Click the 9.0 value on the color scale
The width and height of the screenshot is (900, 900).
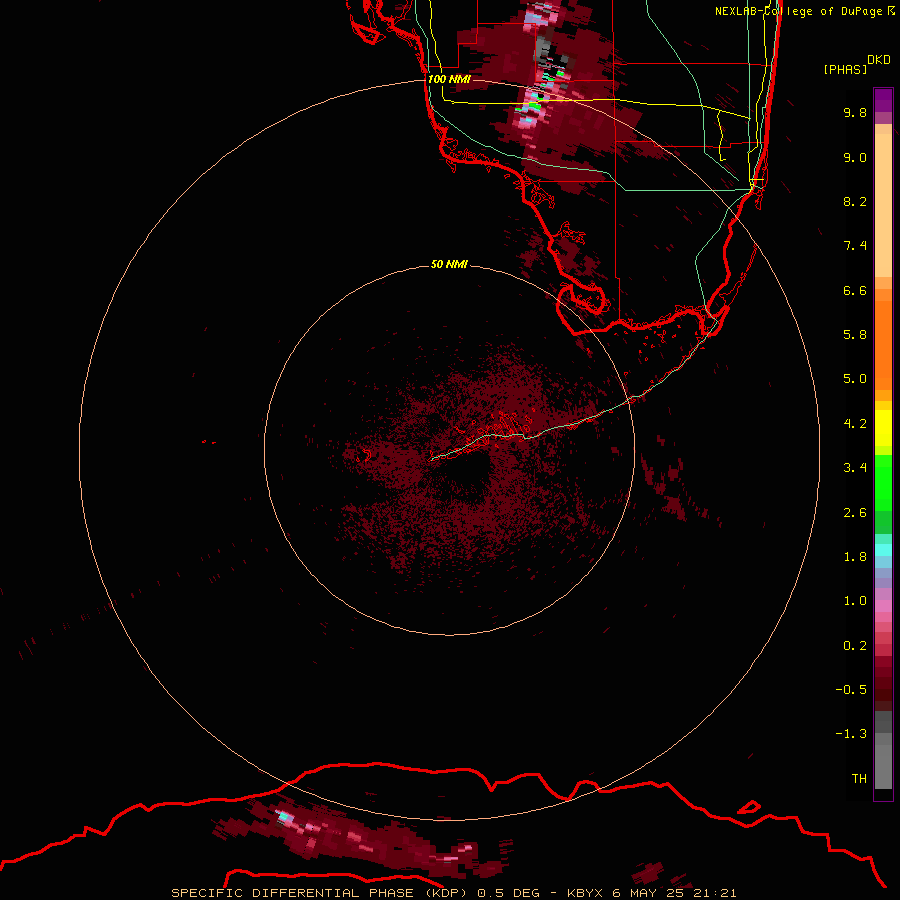click(x=855, y=157)
